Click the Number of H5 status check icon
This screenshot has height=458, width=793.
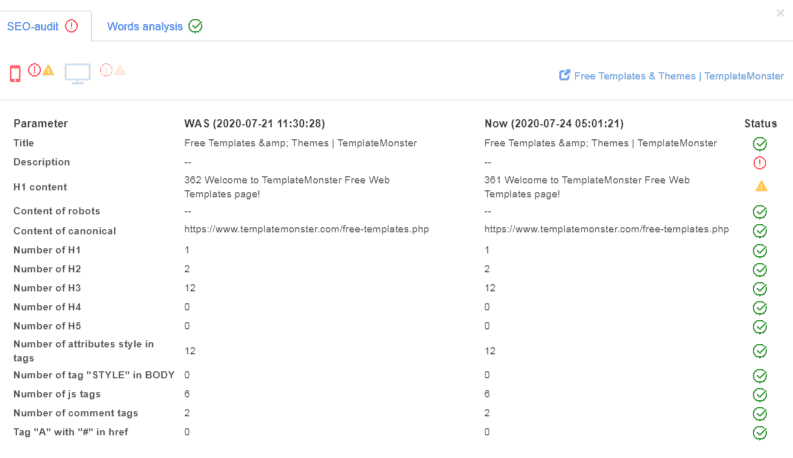coord(760,327)
